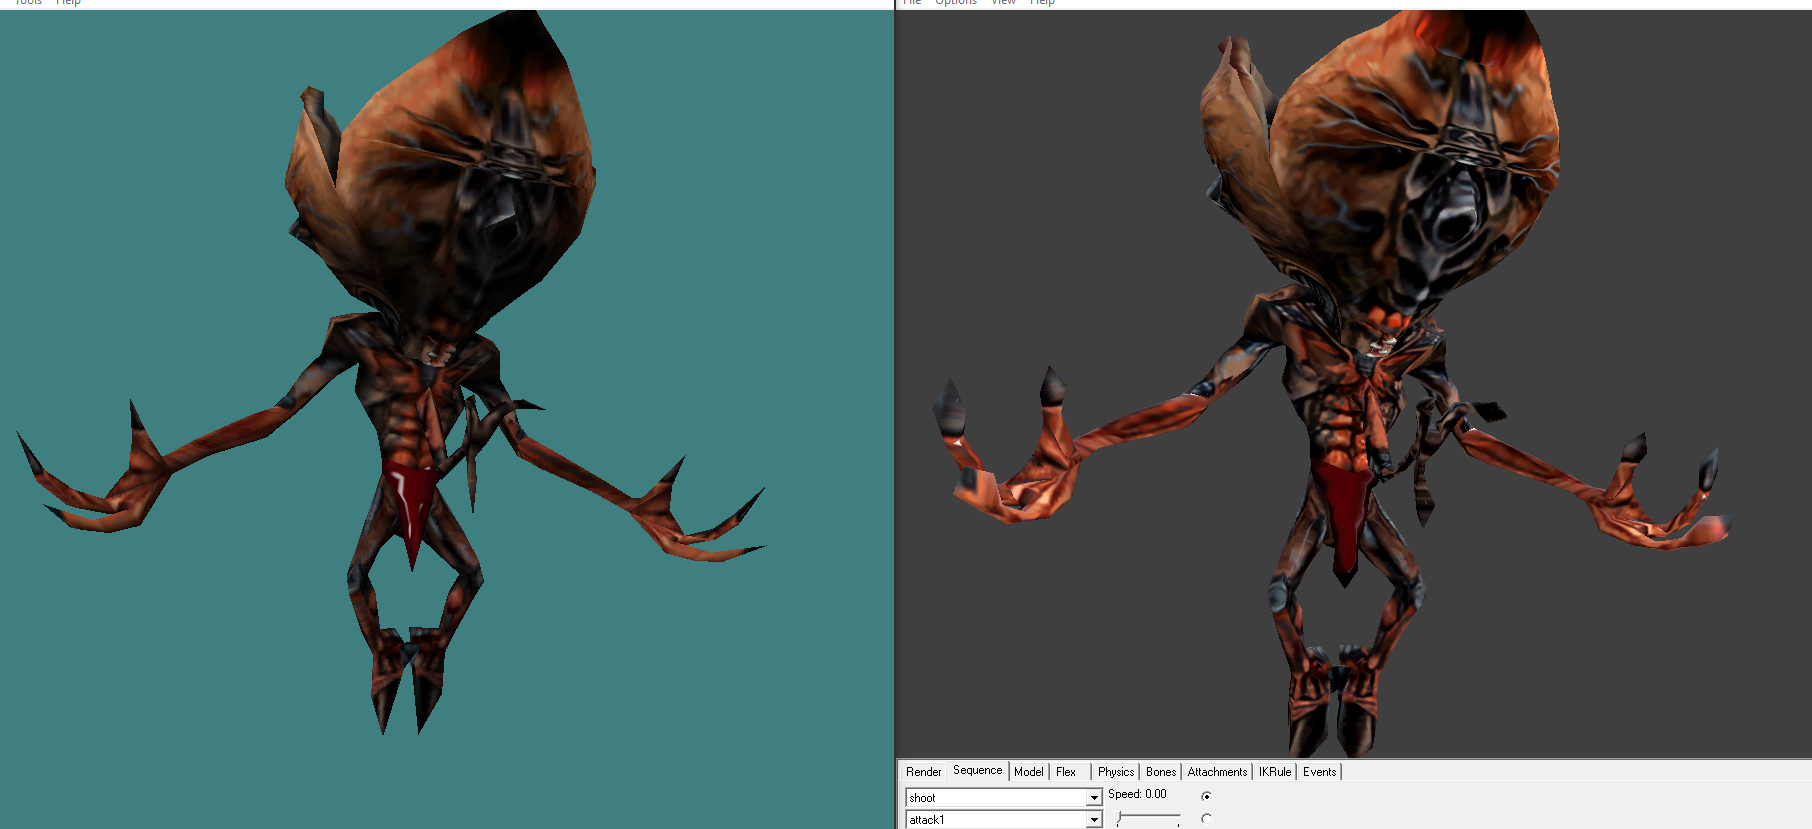Screen dimensions: 1812x829
Task: Open the Events tab
Action: tap(1319, 772)
